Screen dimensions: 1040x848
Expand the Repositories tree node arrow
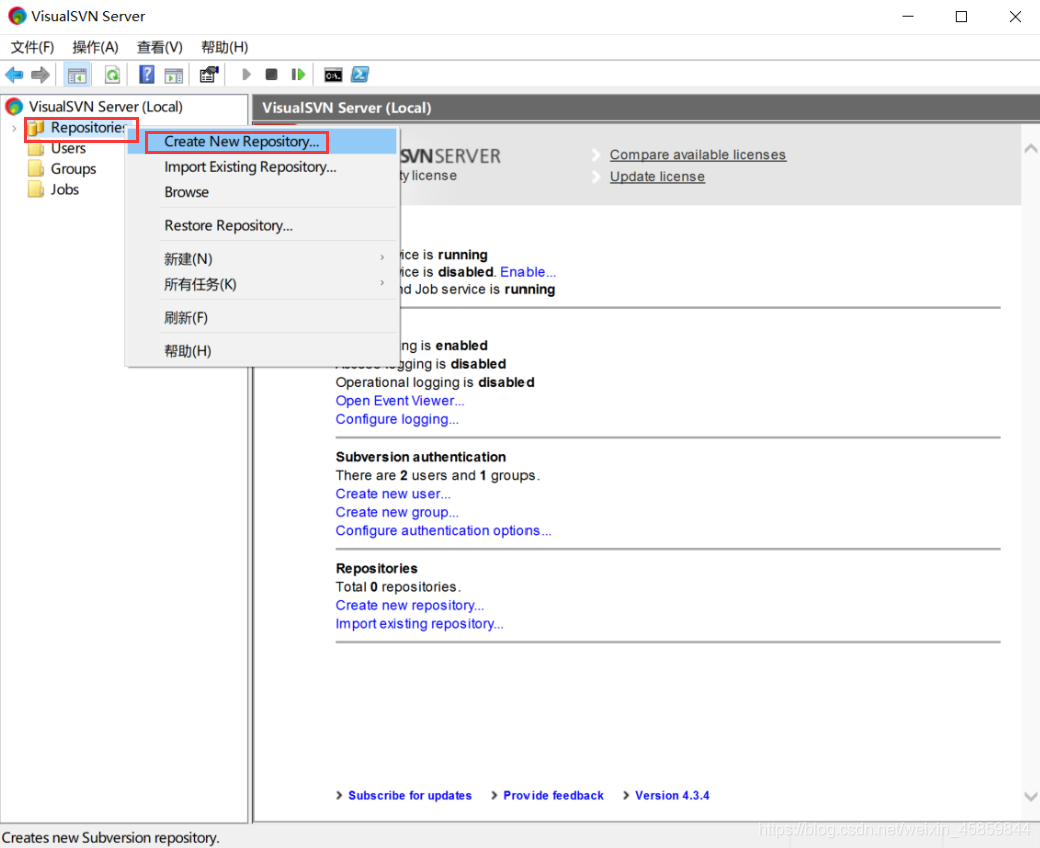(x=14, y=128)
